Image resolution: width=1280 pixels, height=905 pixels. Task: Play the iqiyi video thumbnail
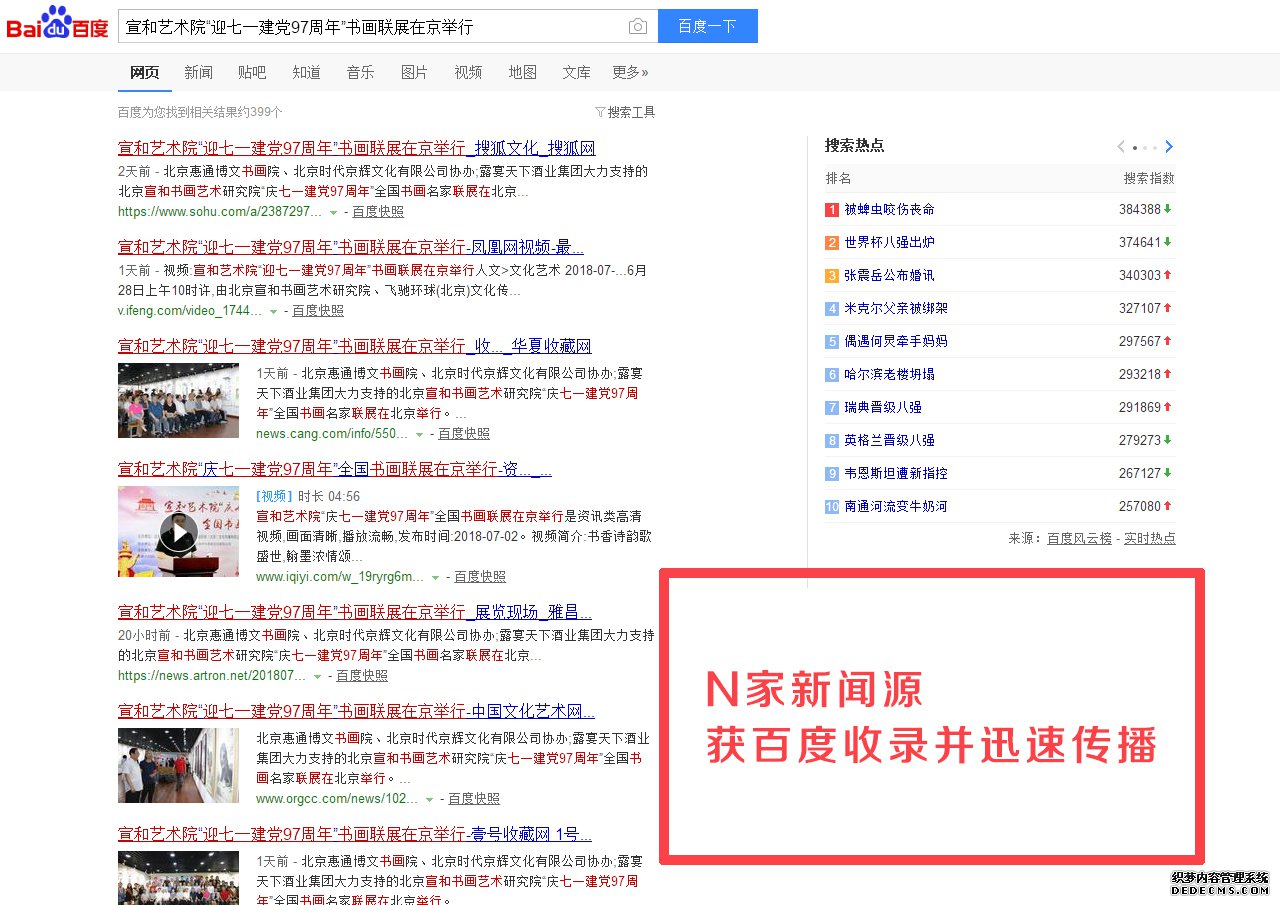pyautogui.click(x=178, y=531)
